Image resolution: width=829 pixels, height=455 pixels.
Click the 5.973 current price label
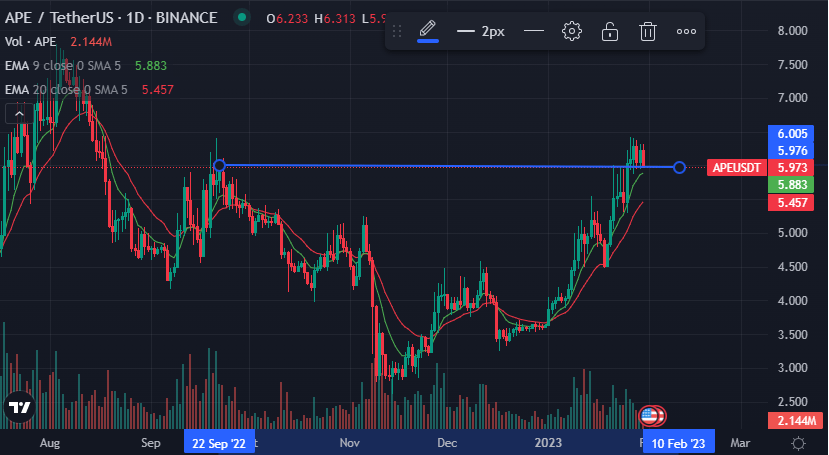coord(791,168)
